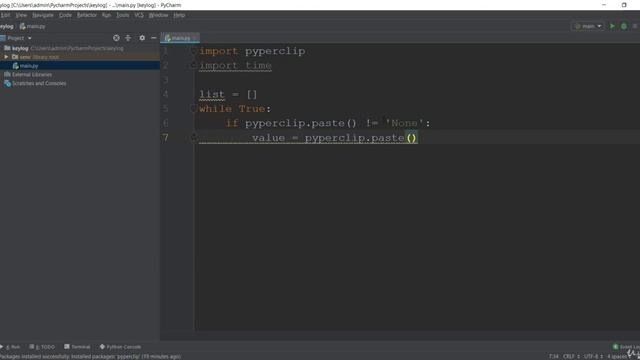The height and width of the screenshot is (360, 640).
Task: Open the VCS menu
Action: coord(139,15)
